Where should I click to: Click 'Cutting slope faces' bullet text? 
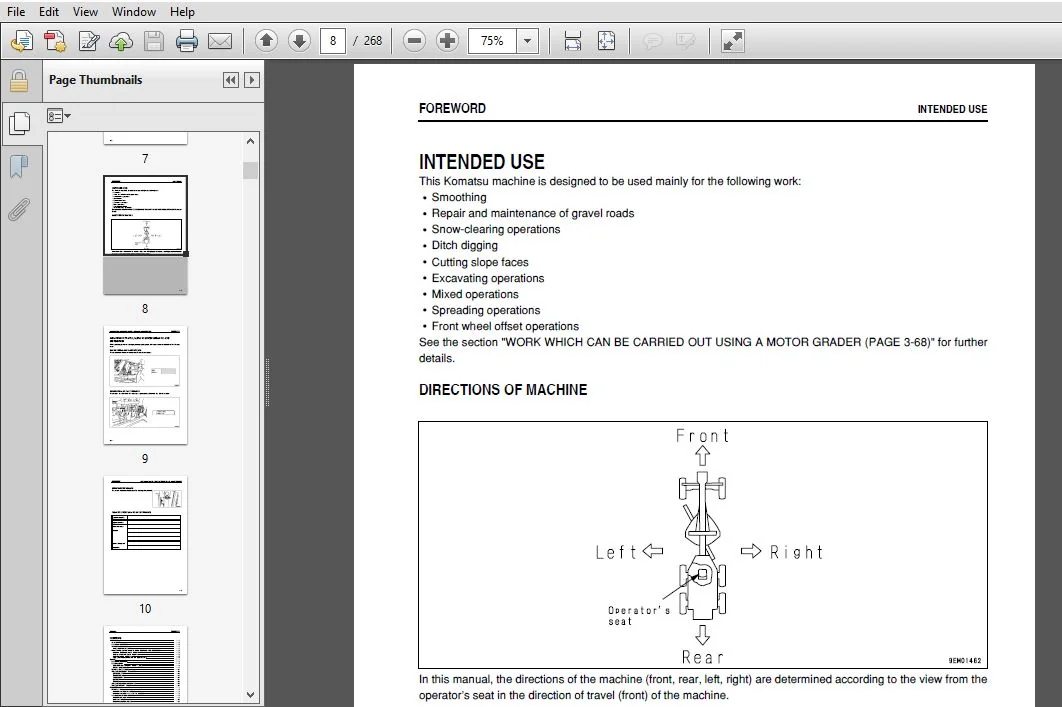click(x=480, y=262)
